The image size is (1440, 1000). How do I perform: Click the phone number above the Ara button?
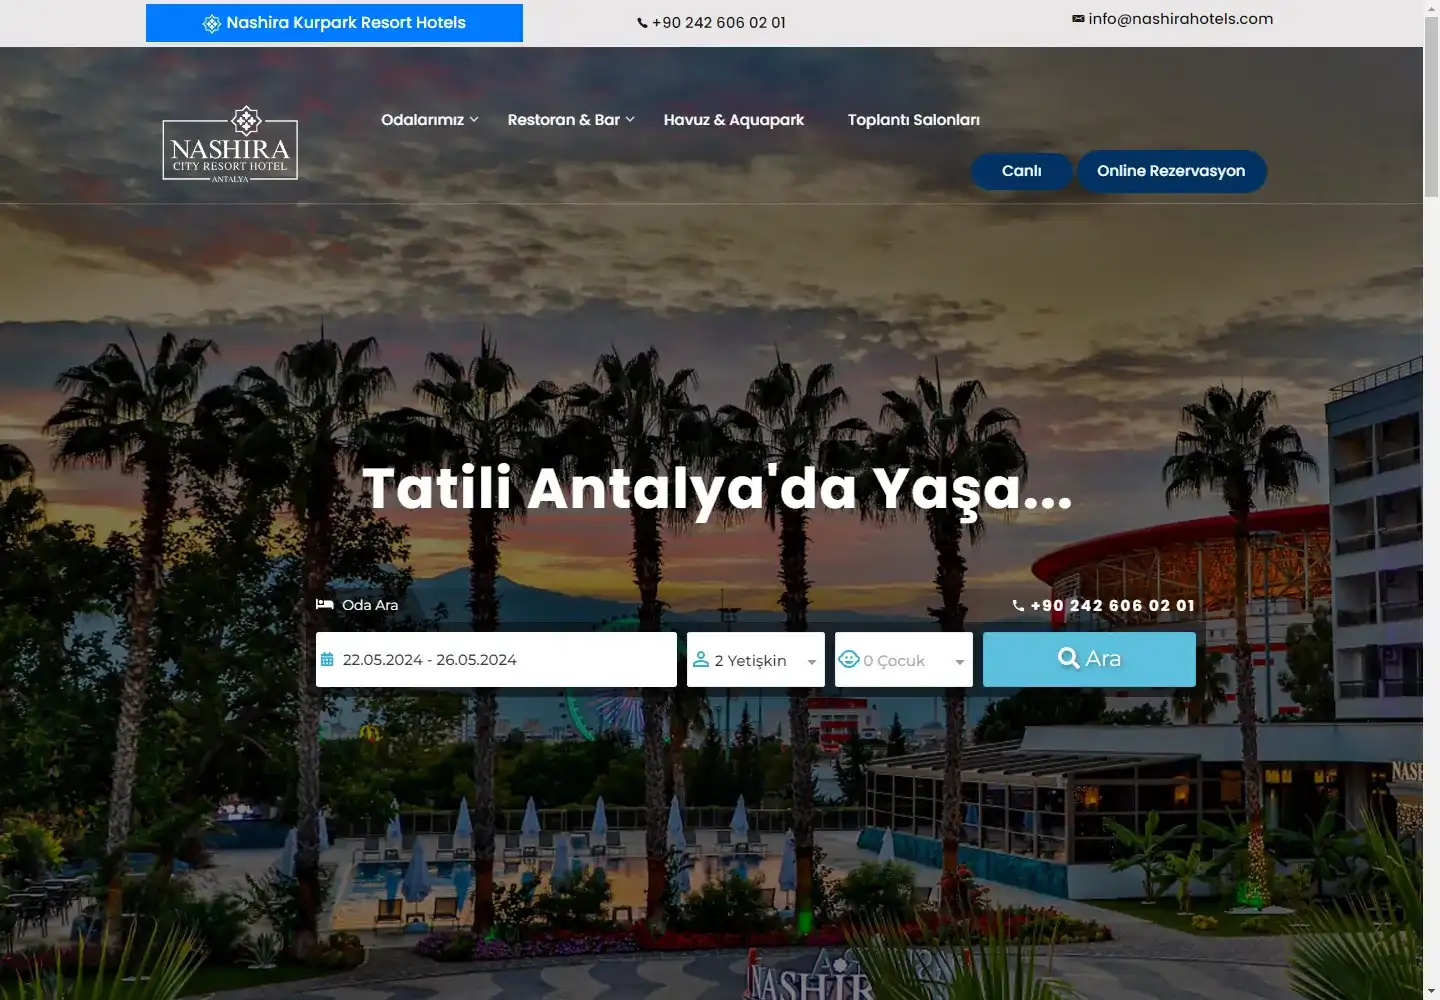point(1112,605)
